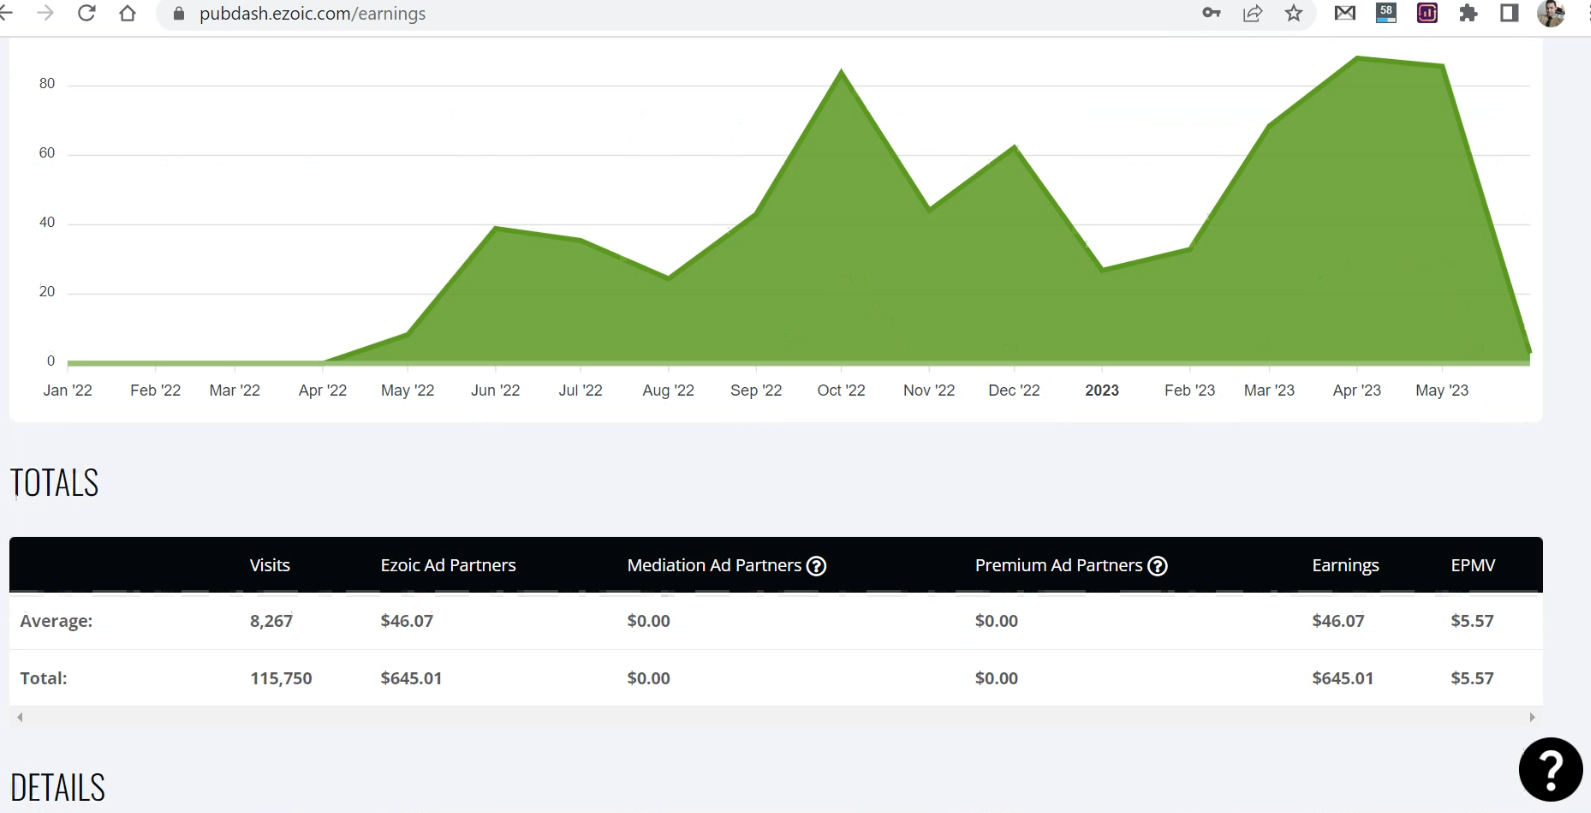Click the Apr '22 axis label

pyautogui.click(x=323, y=390)
